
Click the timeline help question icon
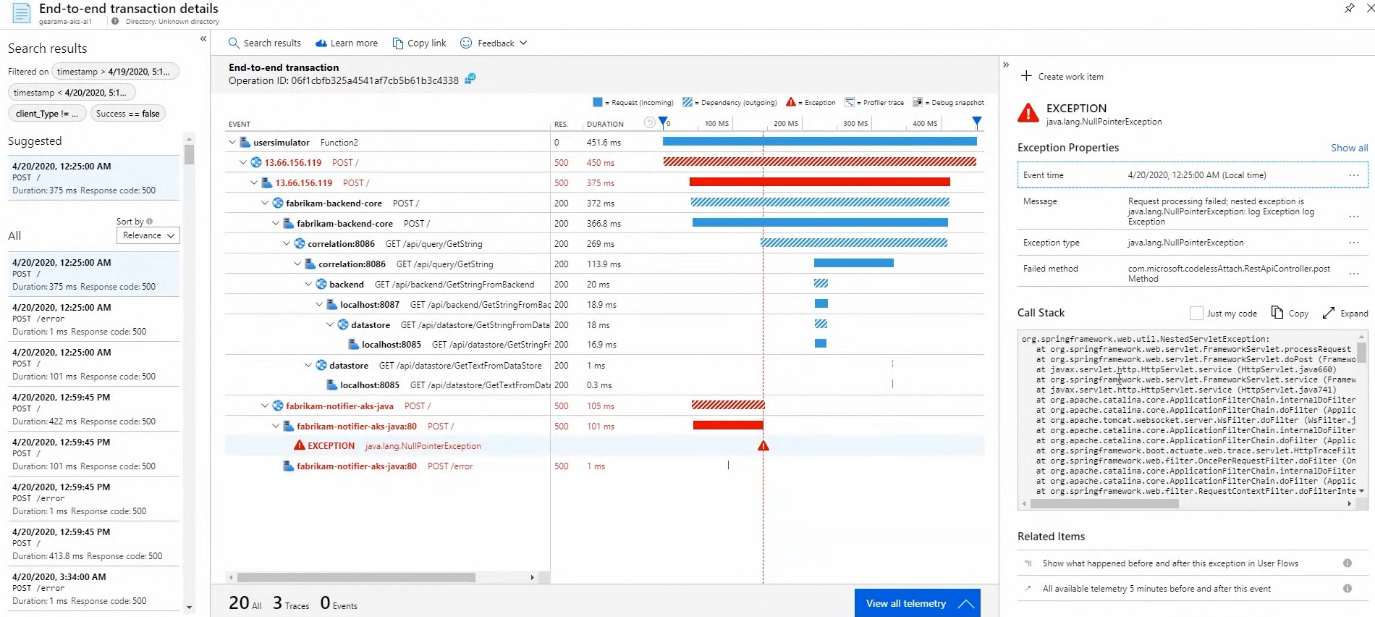pos(650,124)
